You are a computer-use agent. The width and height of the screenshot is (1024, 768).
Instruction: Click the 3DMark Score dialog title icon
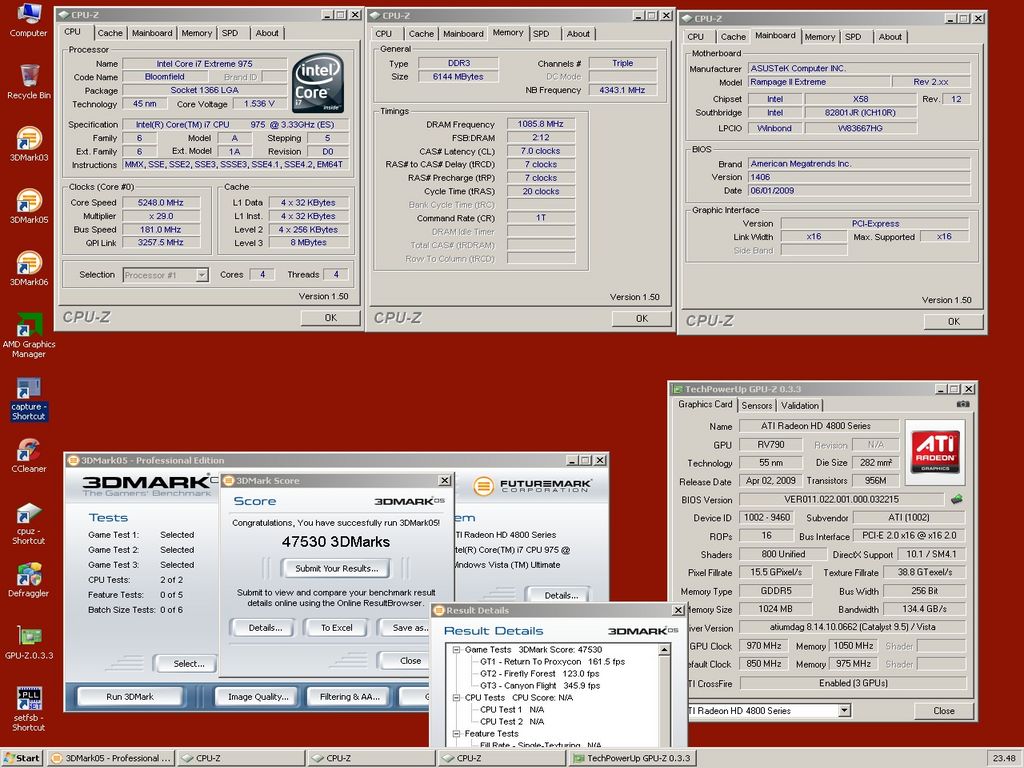(x=229, y=481)
